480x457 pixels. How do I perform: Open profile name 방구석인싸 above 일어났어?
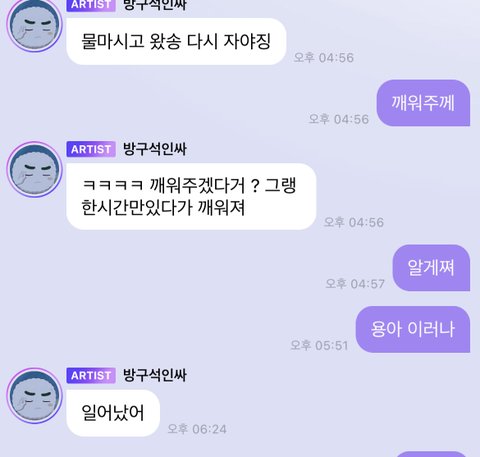point(155,375)
